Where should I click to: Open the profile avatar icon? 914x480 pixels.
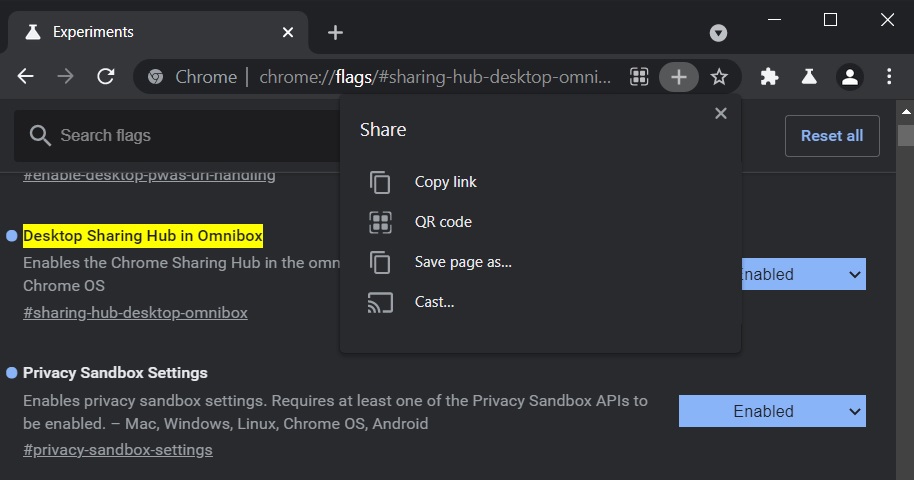click(850, 77)
